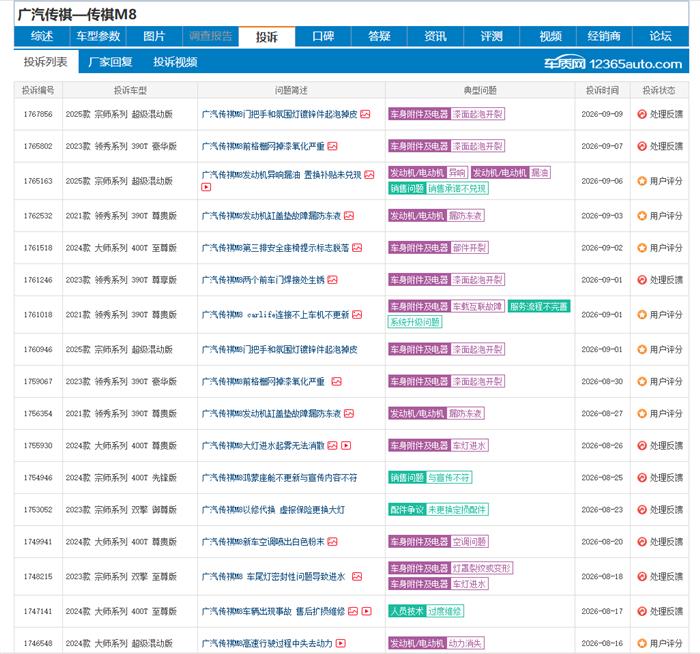Screen dimensions: 700x654
Task: Select the 厂家回复 sub-tab
Action: [x=110, y=62]
